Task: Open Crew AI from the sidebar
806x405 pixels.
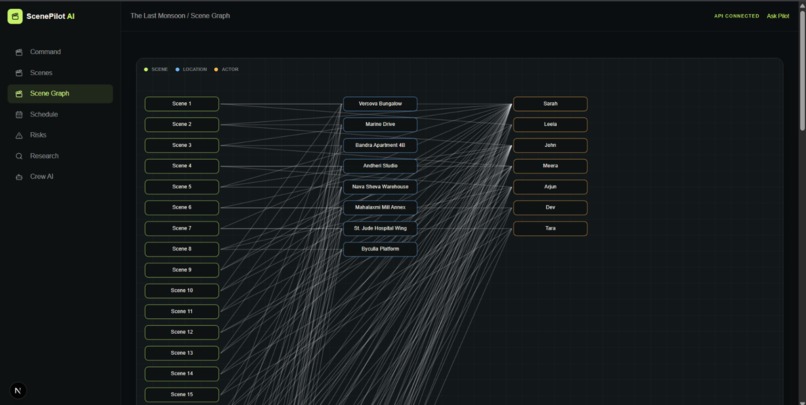Action: pos(60,177)
